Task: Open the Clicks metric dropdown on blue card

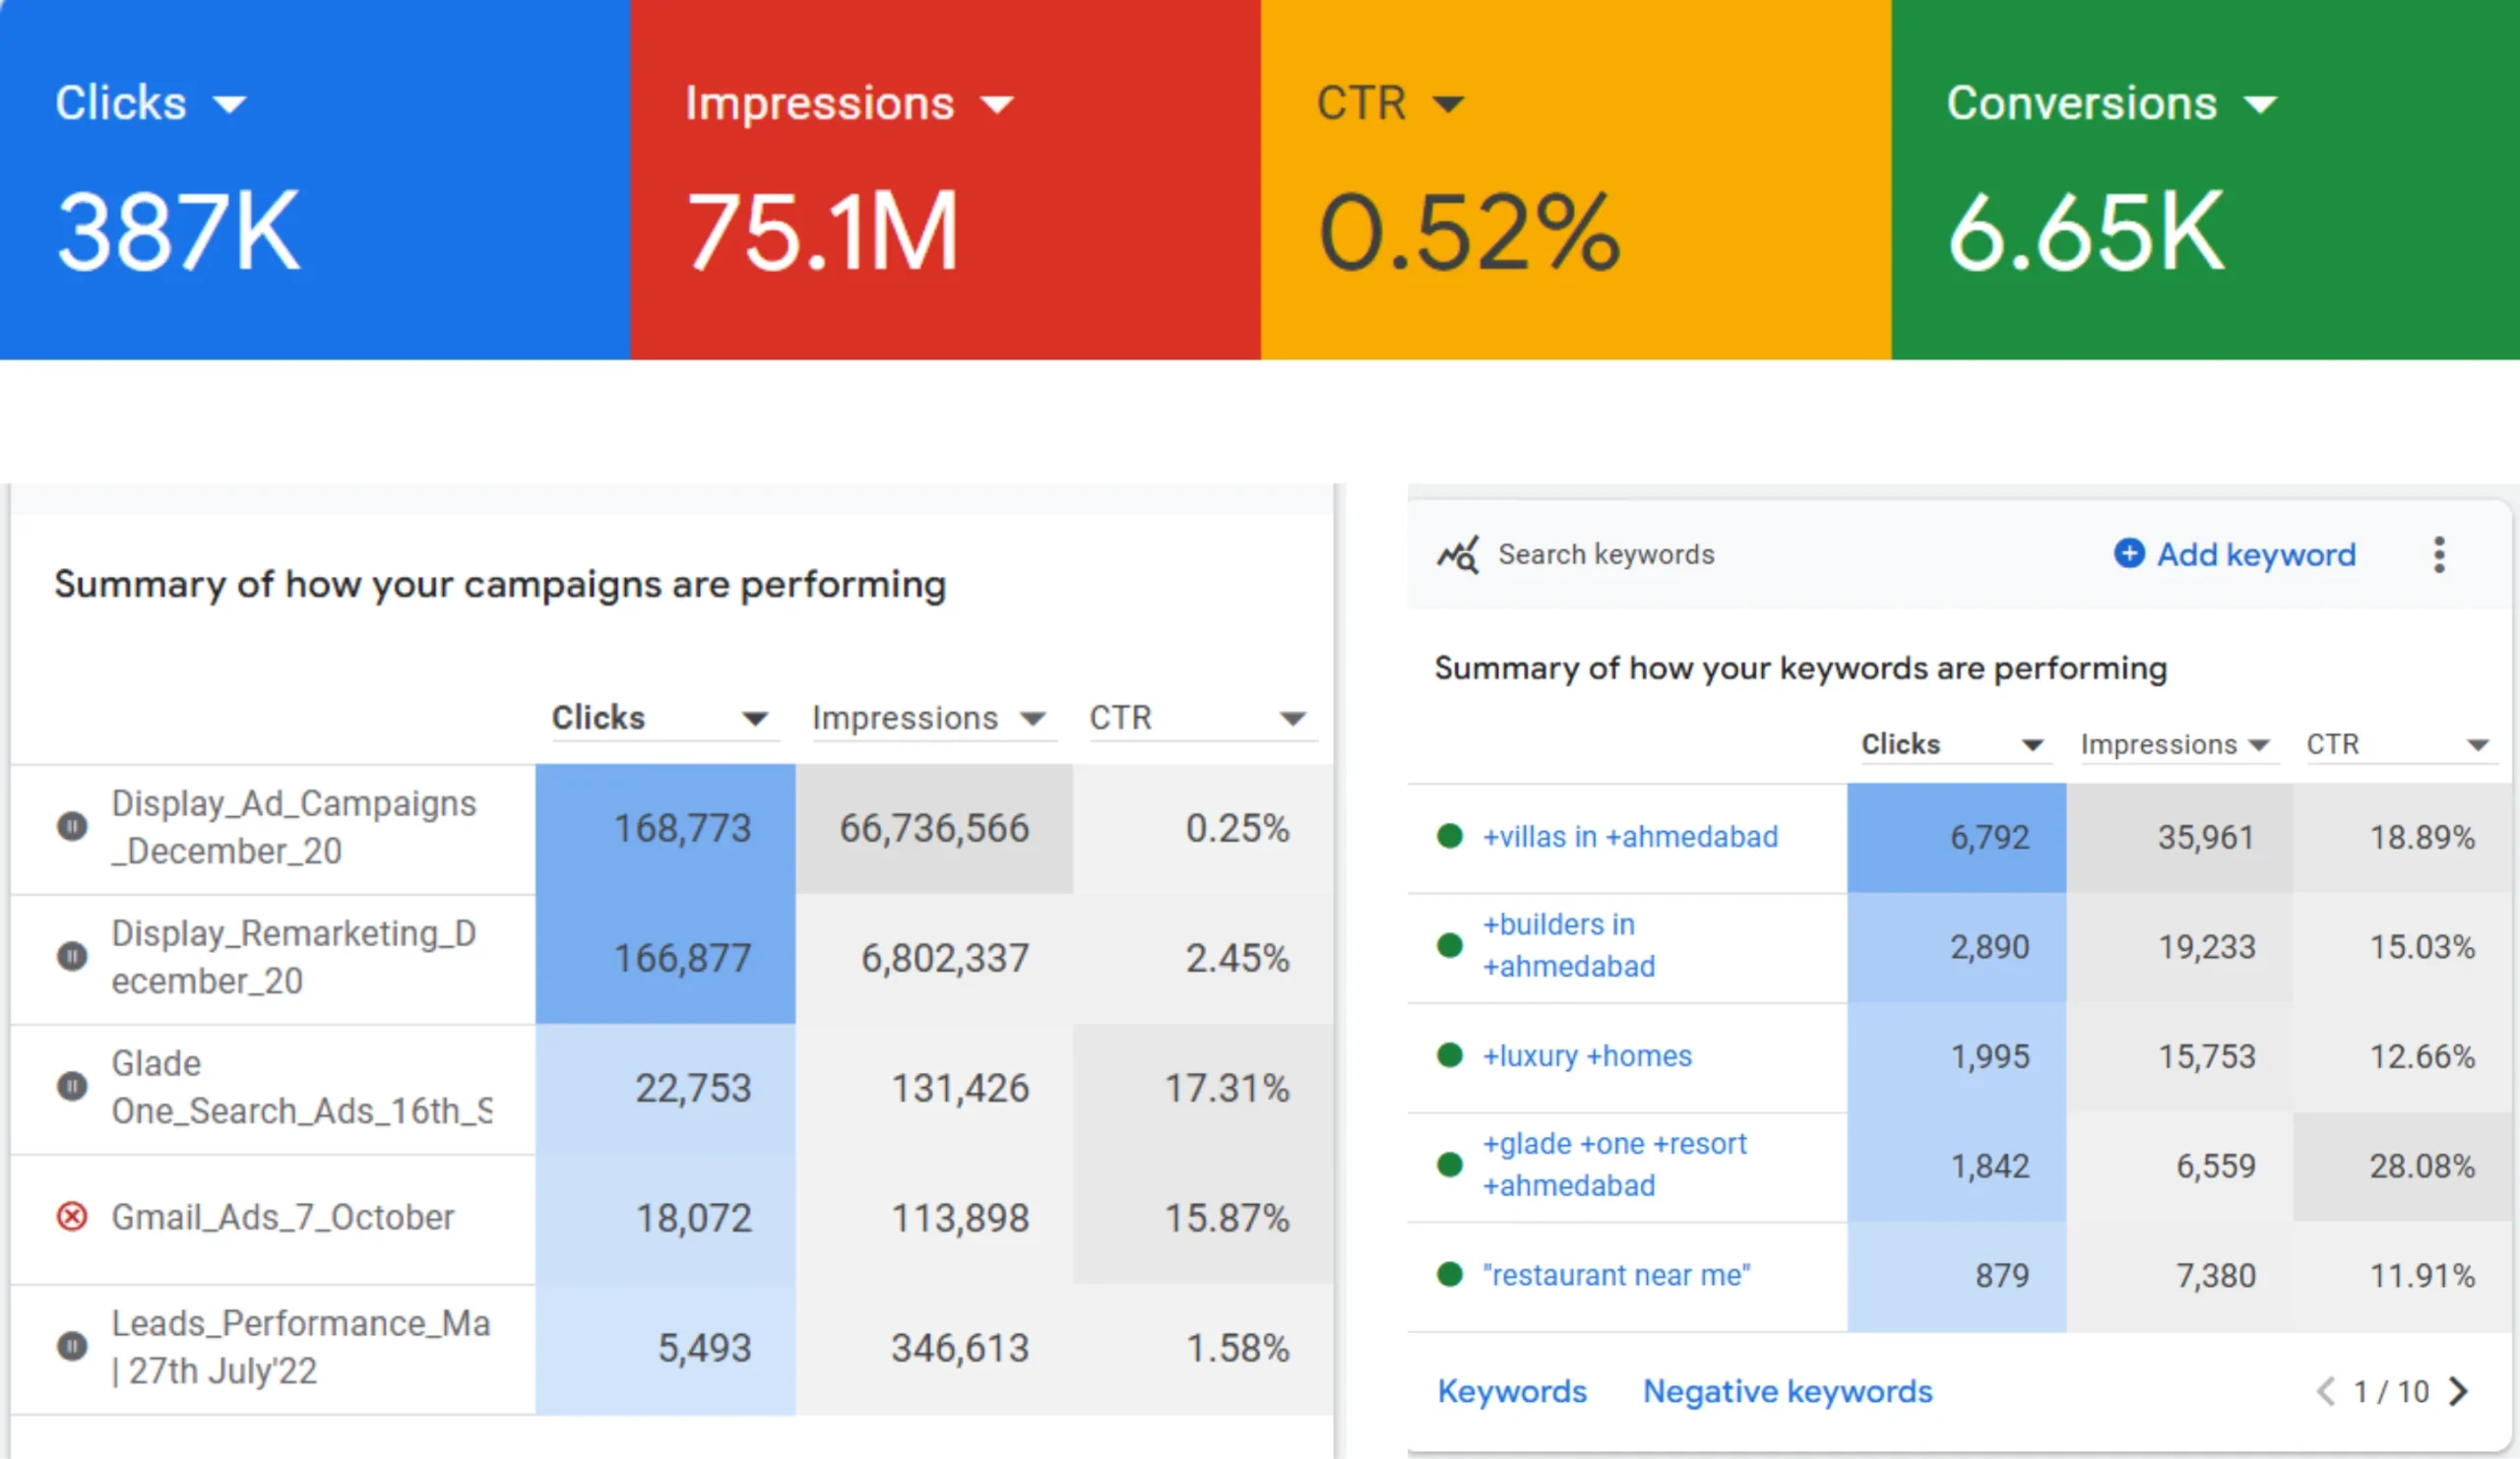Action: pos(231,104)
